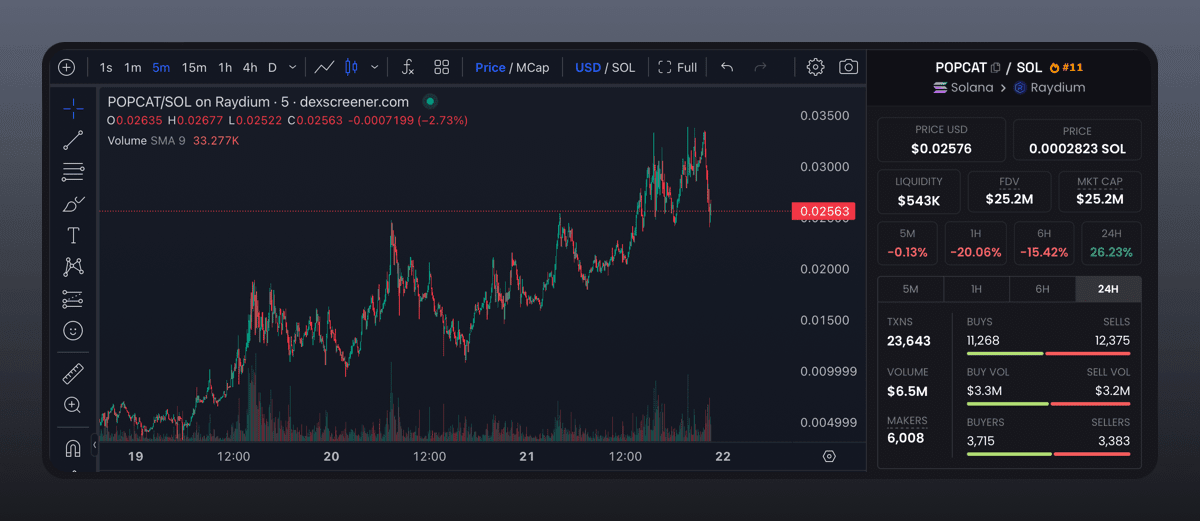Image resolution: width=1200 pixels, height=521 pixels.
Task: Open time axis settings at chart corner
Action: pyautogui.click(x=829, y=456)
